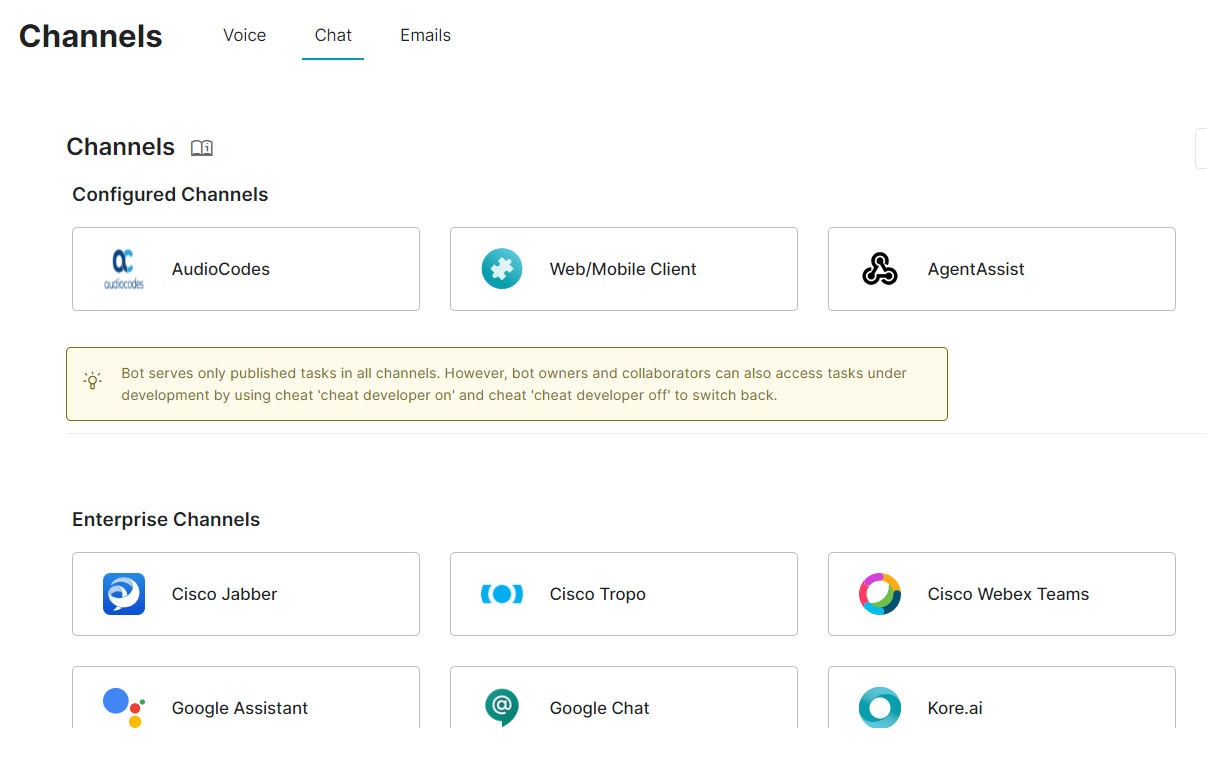
Task: Select the Chat tab
Action: pos(333,35)
